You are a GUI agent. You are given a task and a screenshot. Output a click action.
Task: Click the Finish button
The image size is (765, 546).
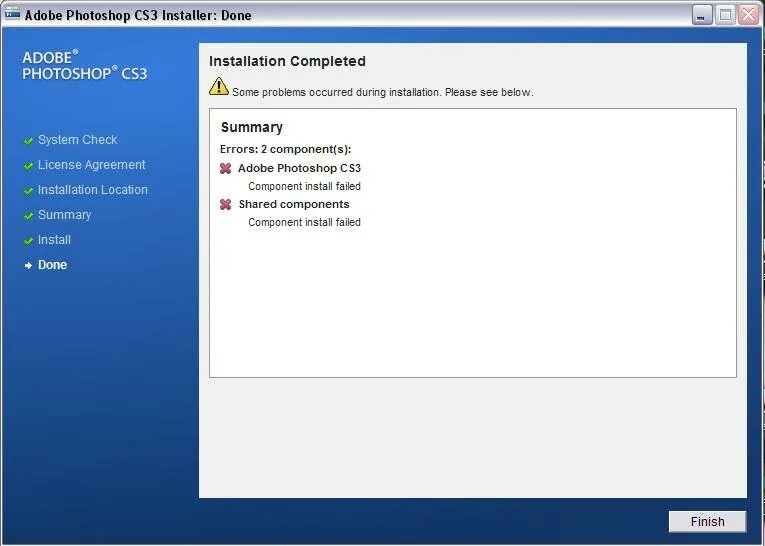coord(707,522)
